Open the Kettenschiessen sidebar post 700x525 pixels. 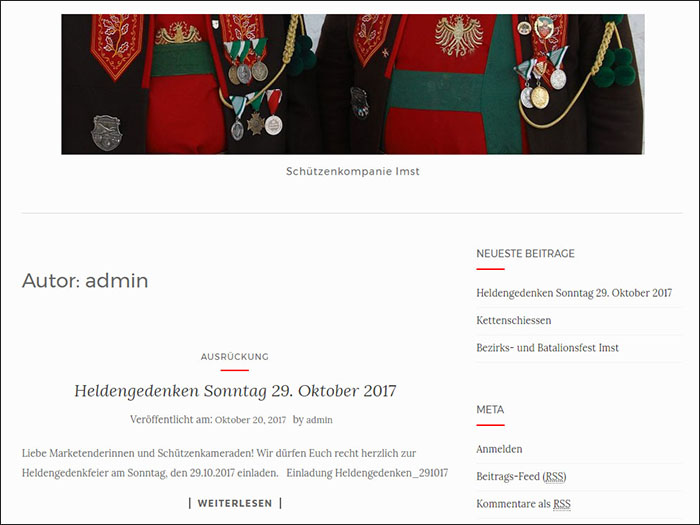pos(513,320)
